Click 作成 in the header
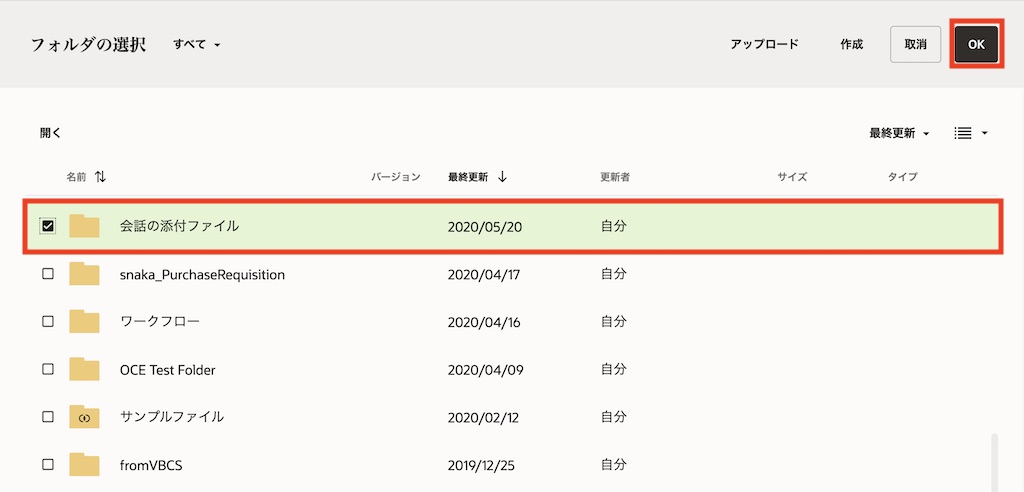Image resolution: width=1024 pixels, height=492 pixels. coord(851,45)
